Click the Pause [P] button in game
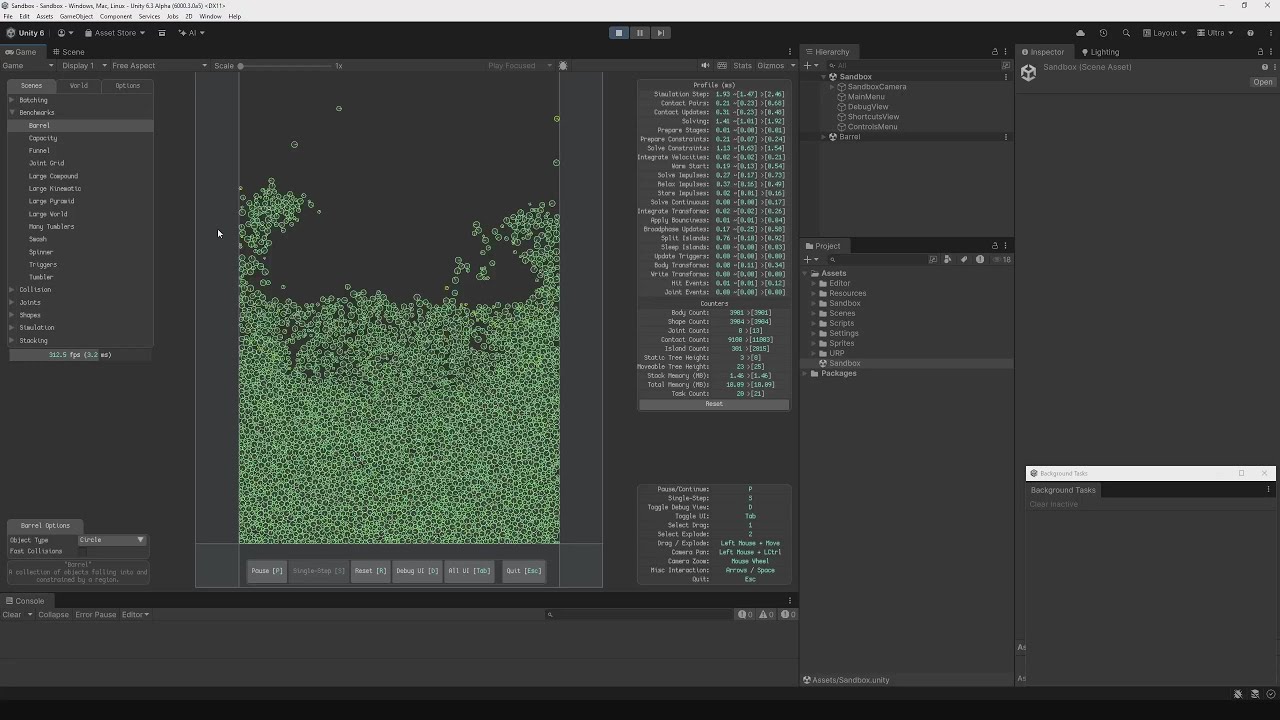Image resolution: width=1280 pixels, height=720 pixels. point(267,571)
